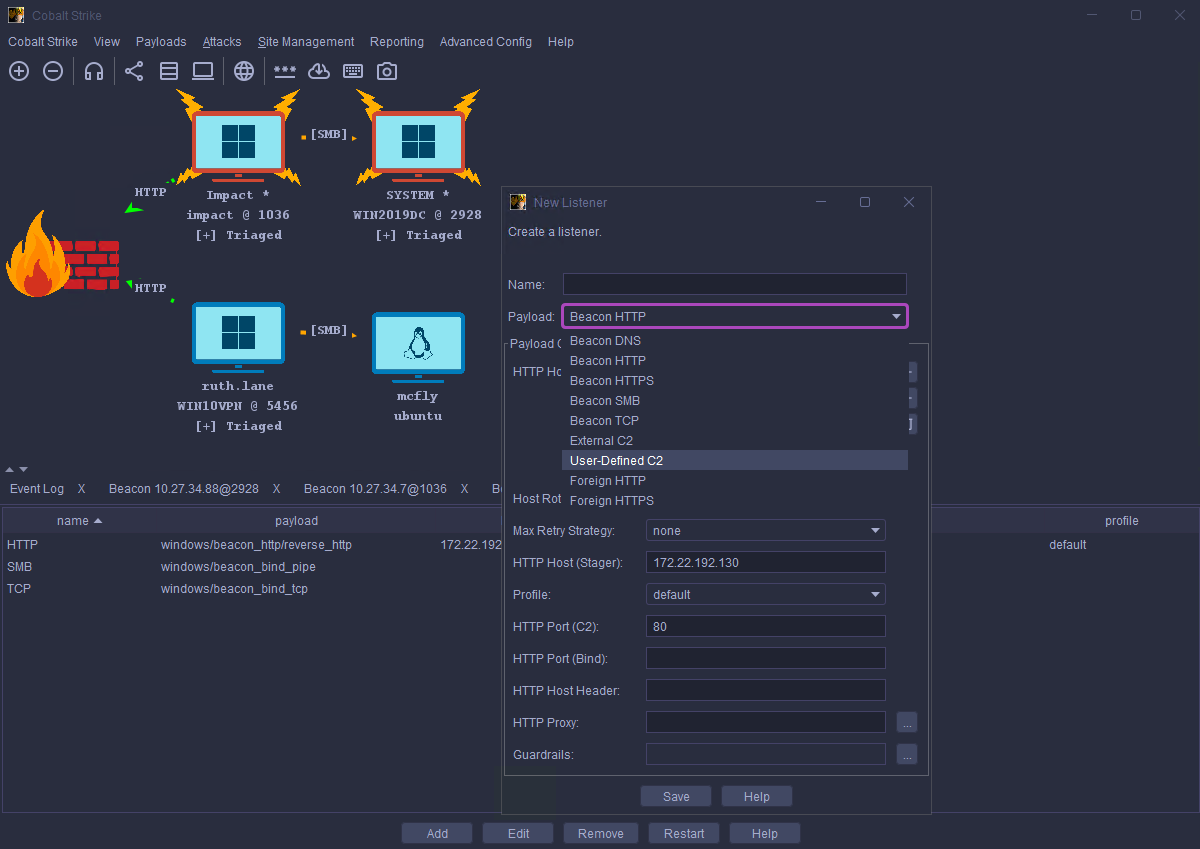Expand the Profile dropdown
Viewport: 1200px width, 849px height.
(x=765, y=595)
